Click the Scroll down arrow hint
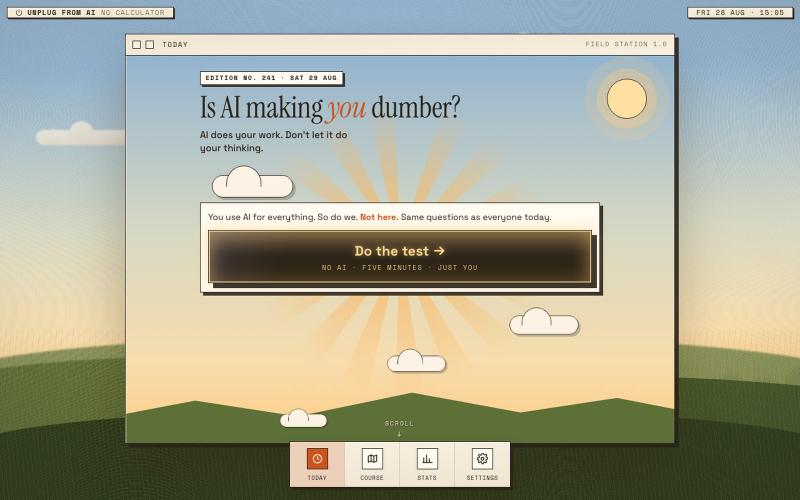This screenshot has height=500, width=800. coord(399,434)
